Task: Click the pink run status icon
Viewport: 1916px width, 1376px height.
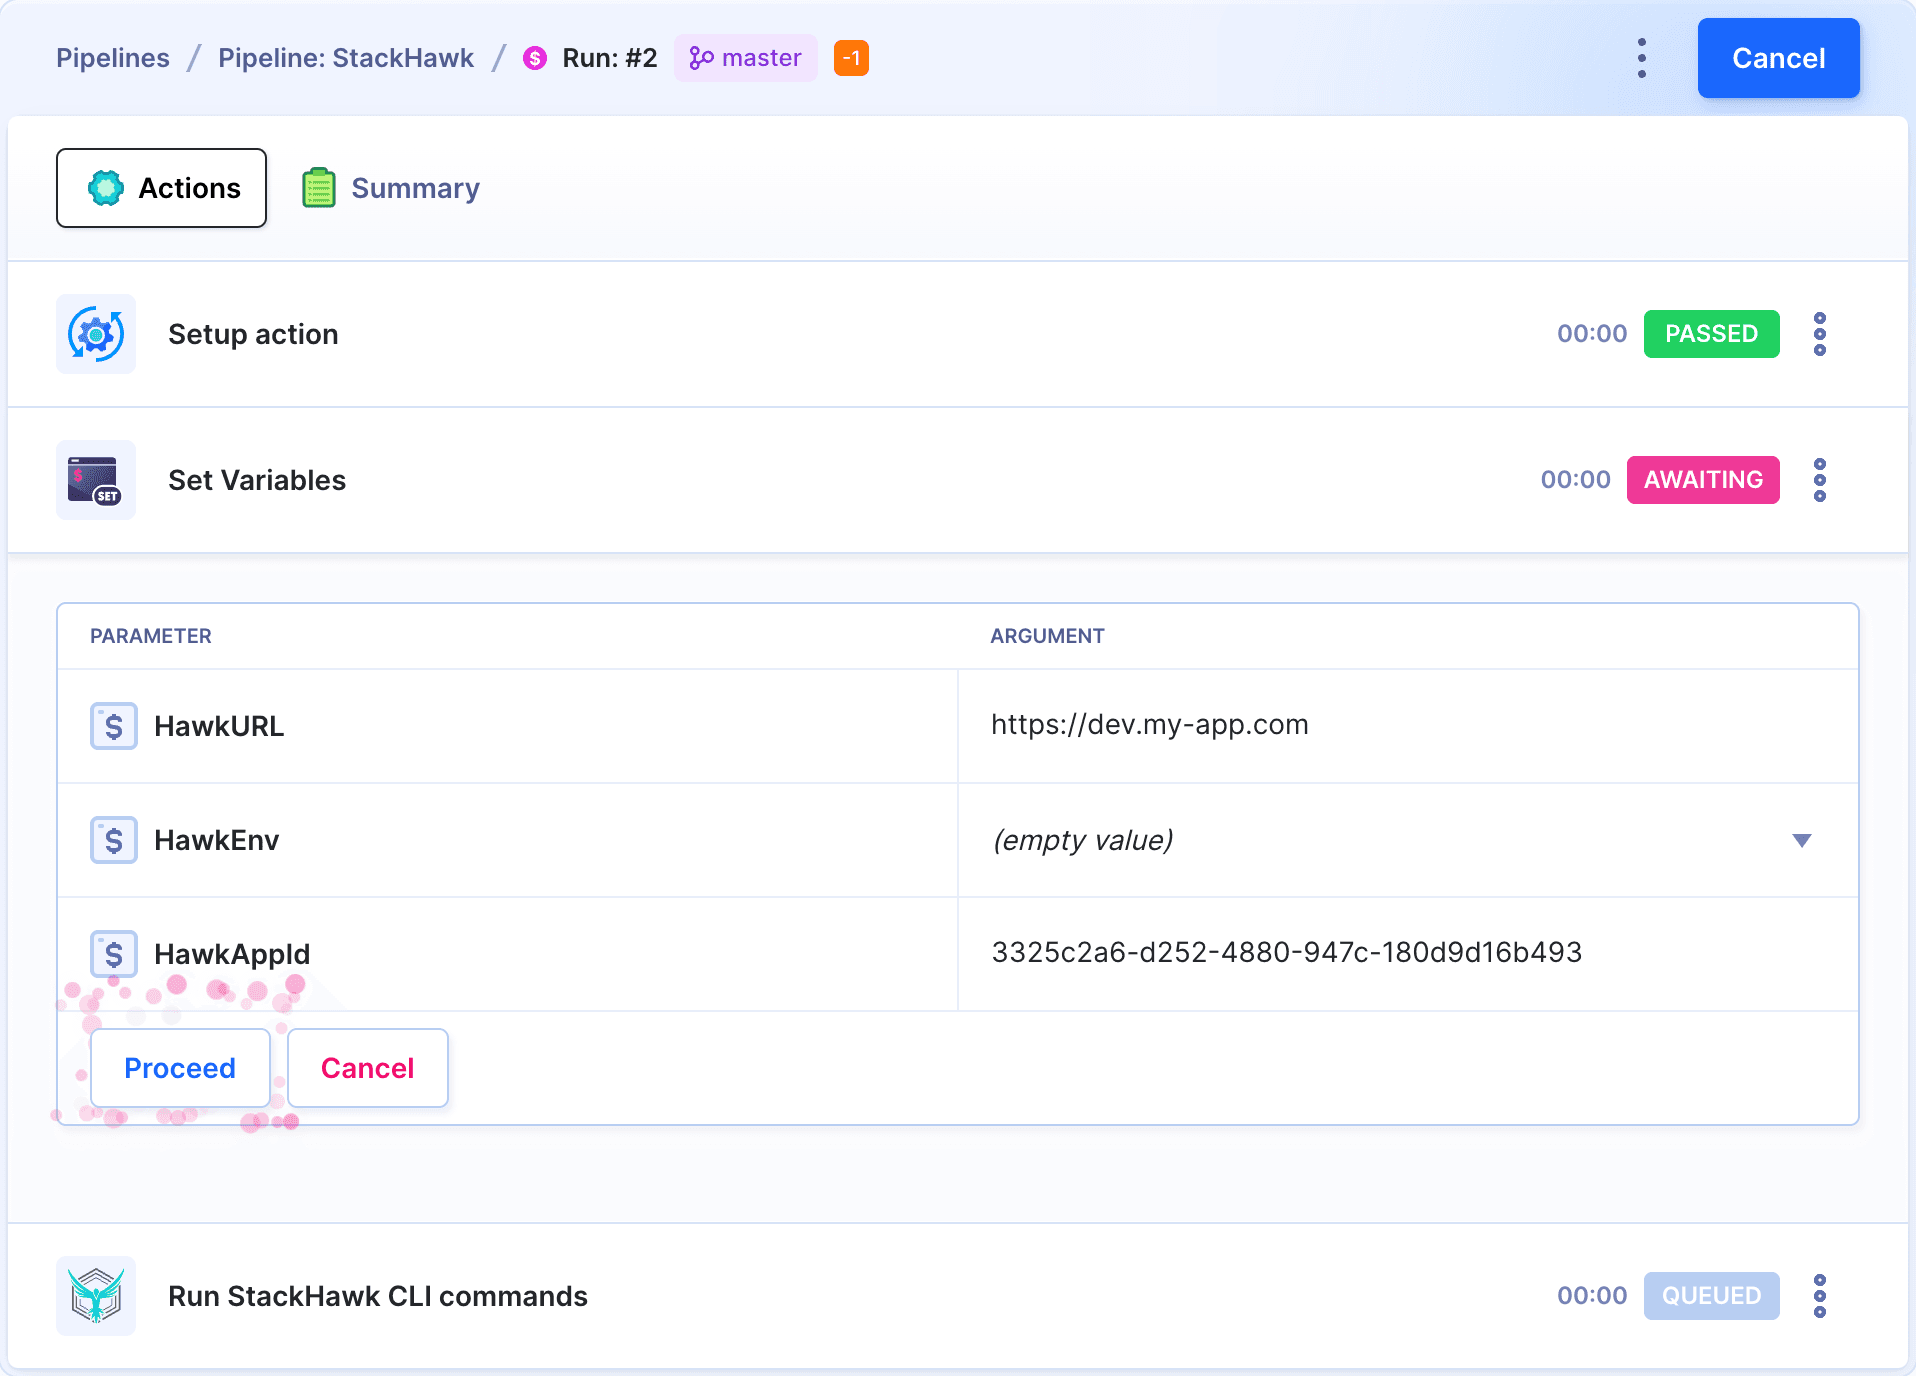Action: [x=535, y=58]
